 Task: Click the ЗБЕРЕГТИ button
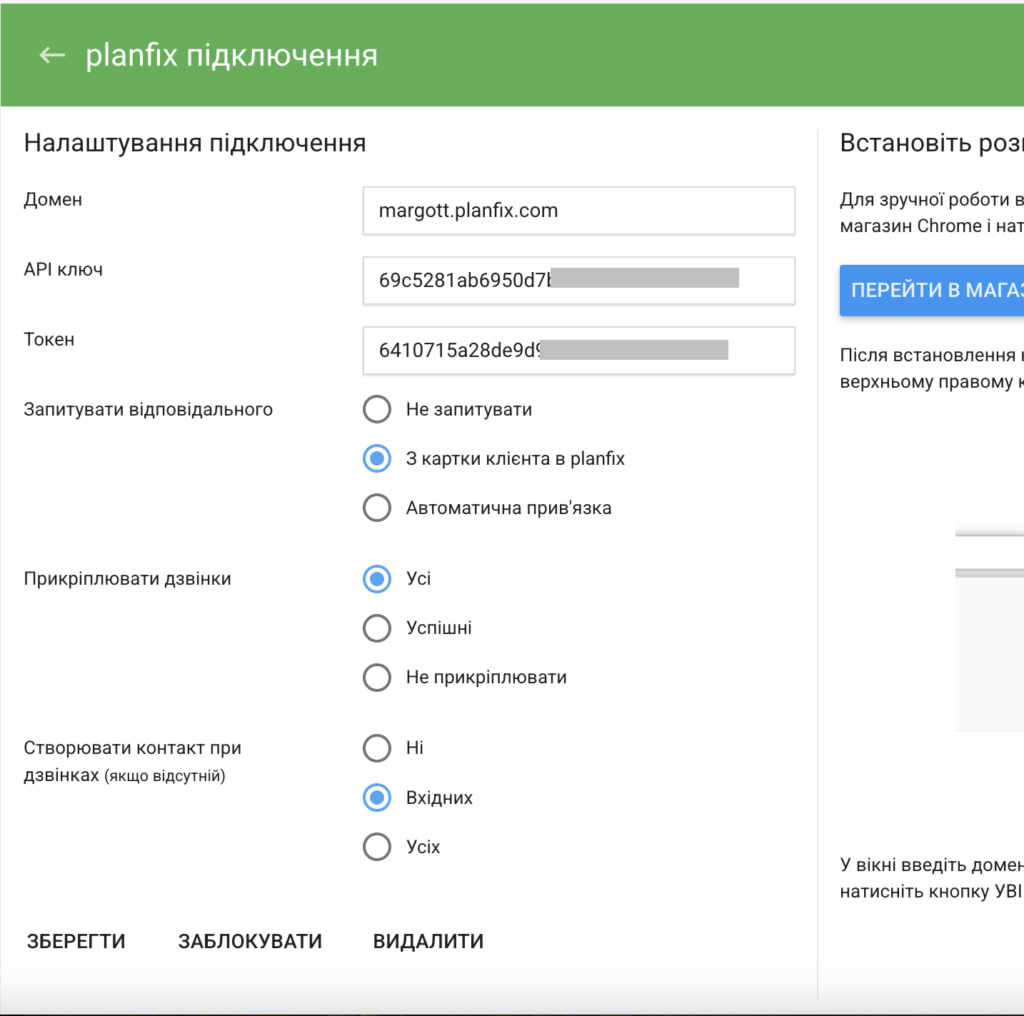coord(76,941)
